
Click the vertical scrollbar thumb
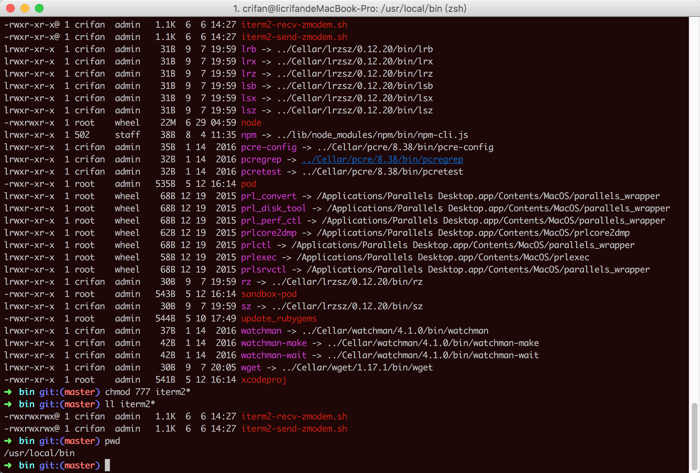coord(694,435)
